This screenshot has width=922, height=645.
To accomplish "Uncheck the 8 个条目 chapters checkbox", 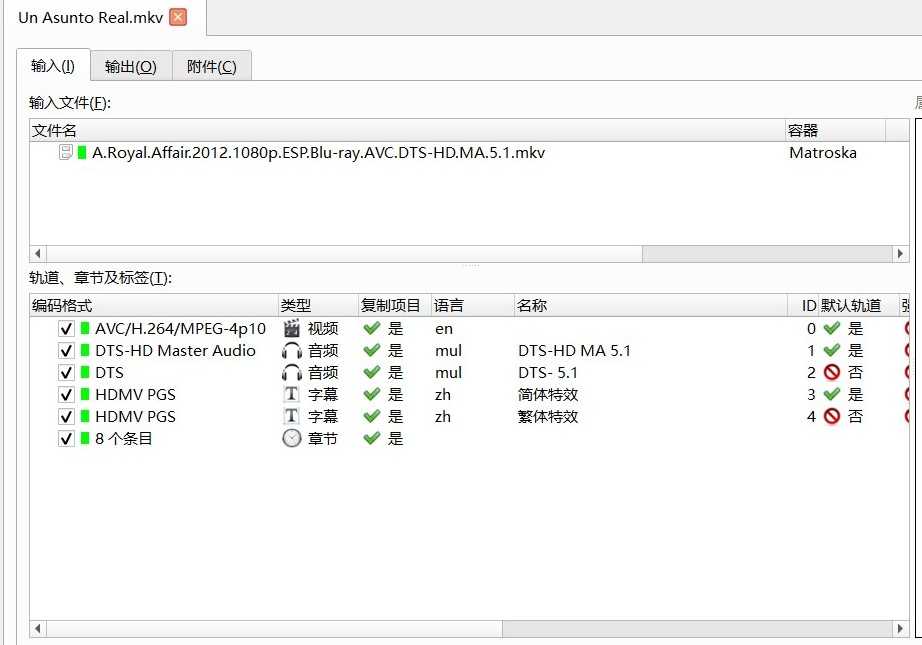I will point(66,439).
